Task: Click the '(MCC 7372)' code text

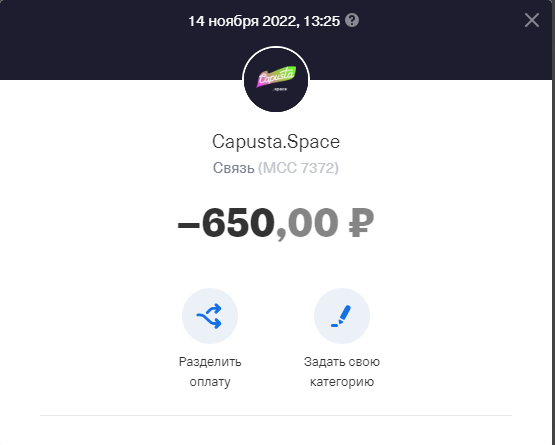Action: (298, 168)
